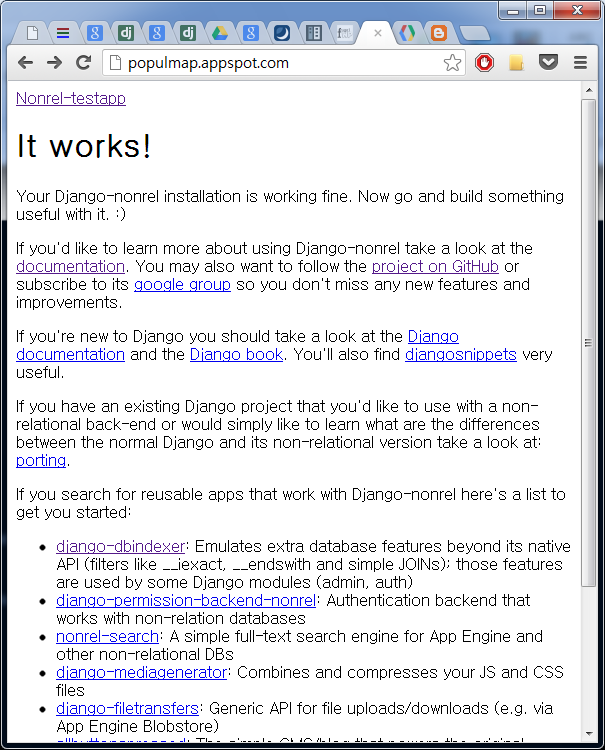
Task: Open the Django book link
Action: click(x=237, y=354)
